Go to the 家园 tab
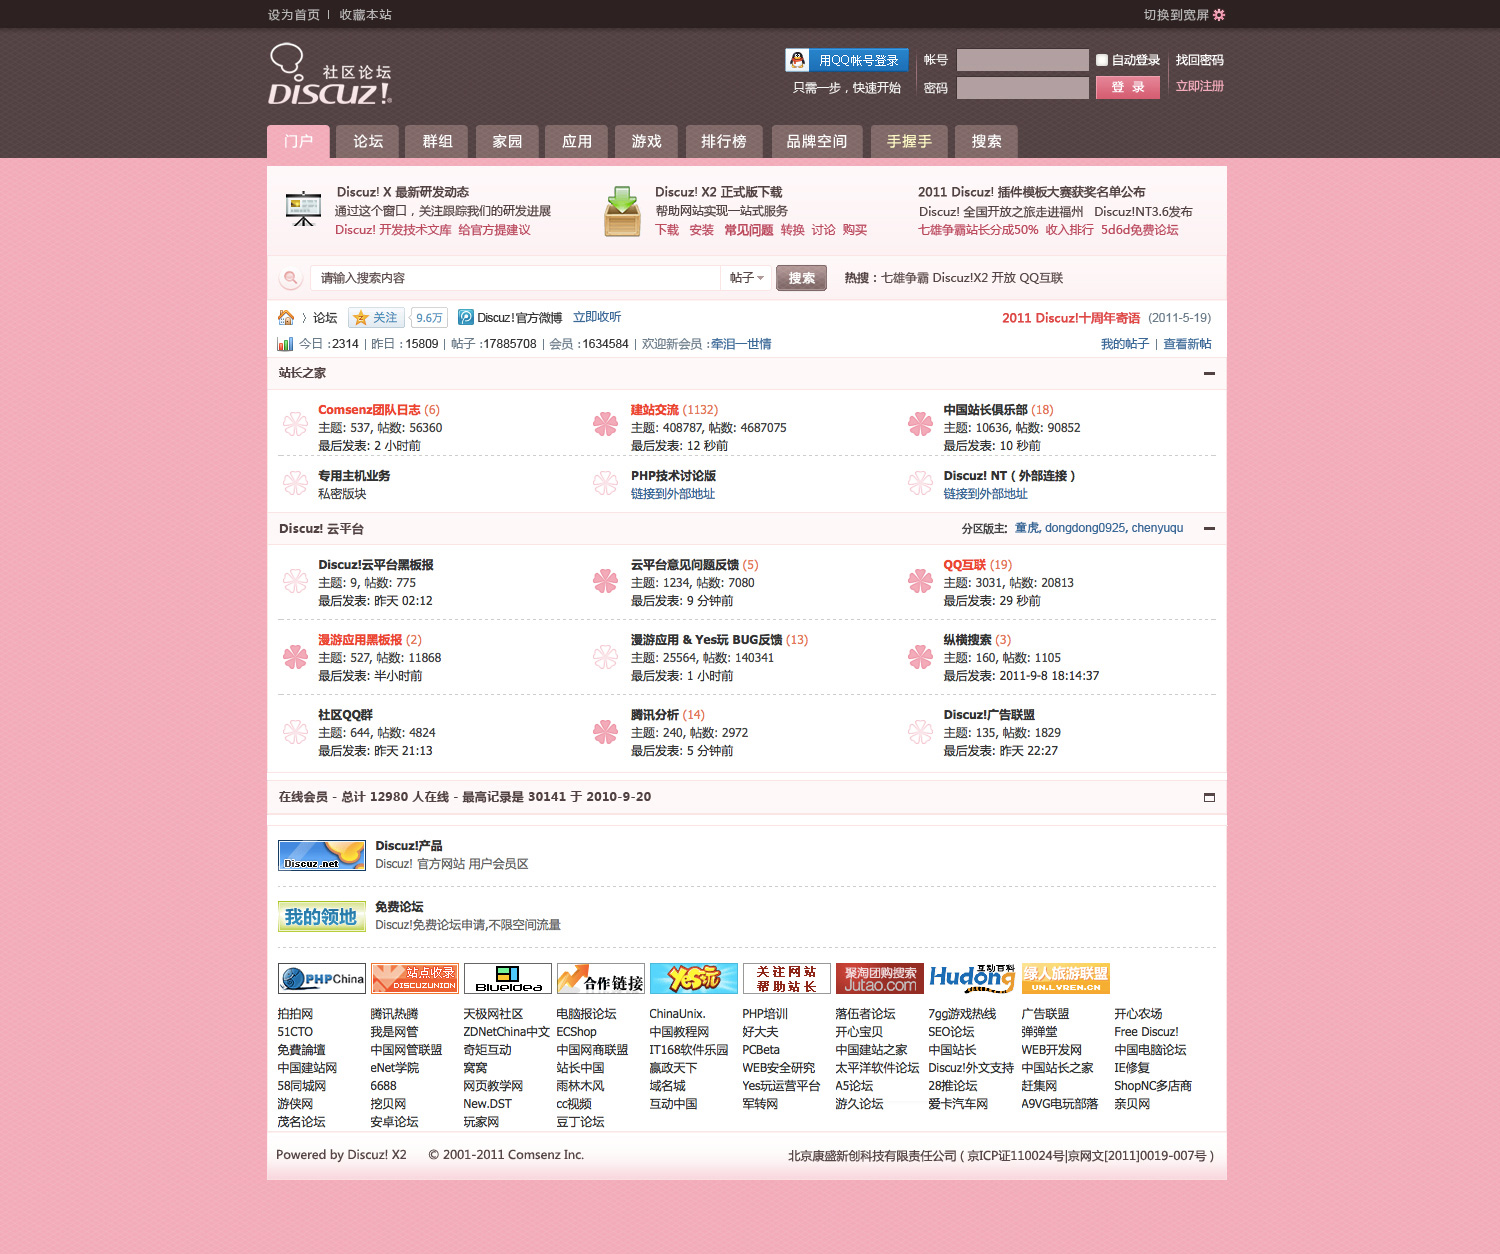The height and width of the screenshot is (1254, 1500). pos(507,141)
